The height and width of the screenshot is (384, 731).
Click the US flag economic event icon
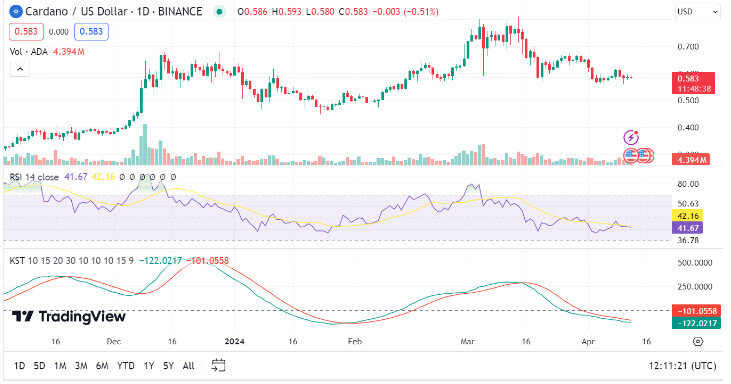631,155
